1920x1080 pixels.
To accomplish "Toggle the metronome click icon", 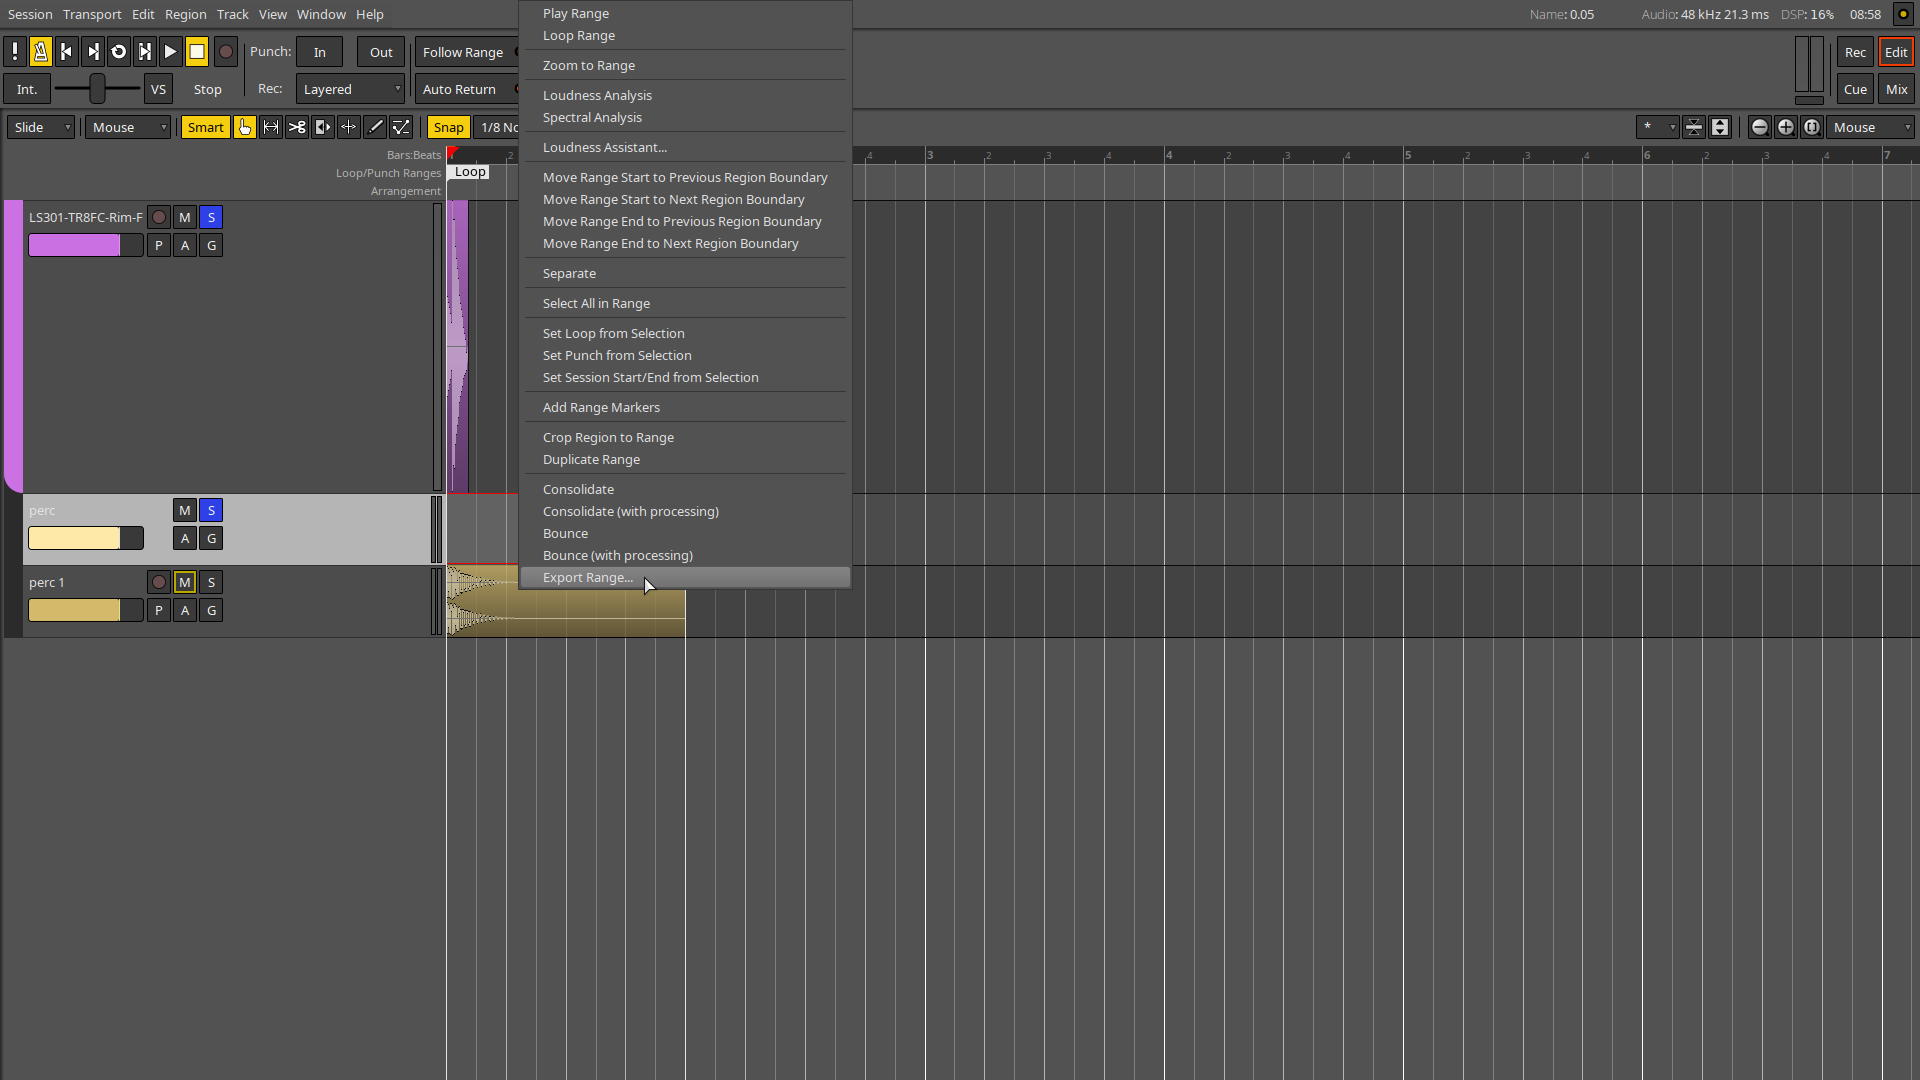I will pos(41,52).
